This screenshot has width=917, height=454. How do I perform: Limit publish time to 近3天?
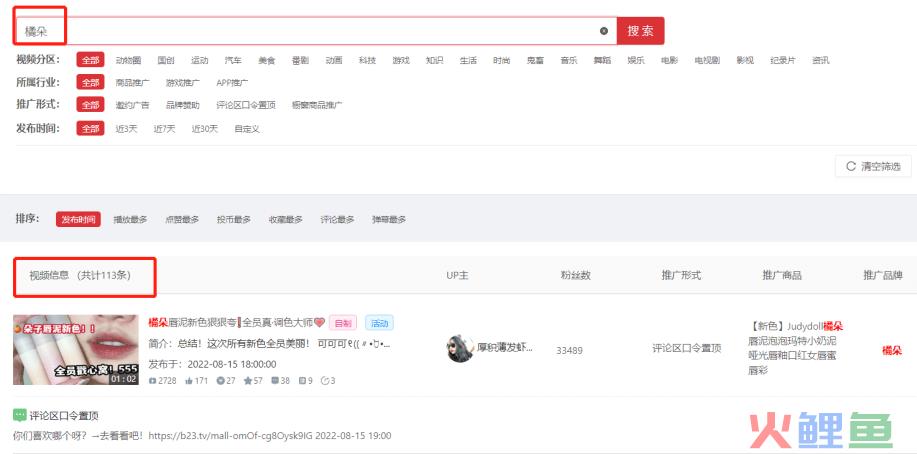pyautogui.click(x=126, y=129)
